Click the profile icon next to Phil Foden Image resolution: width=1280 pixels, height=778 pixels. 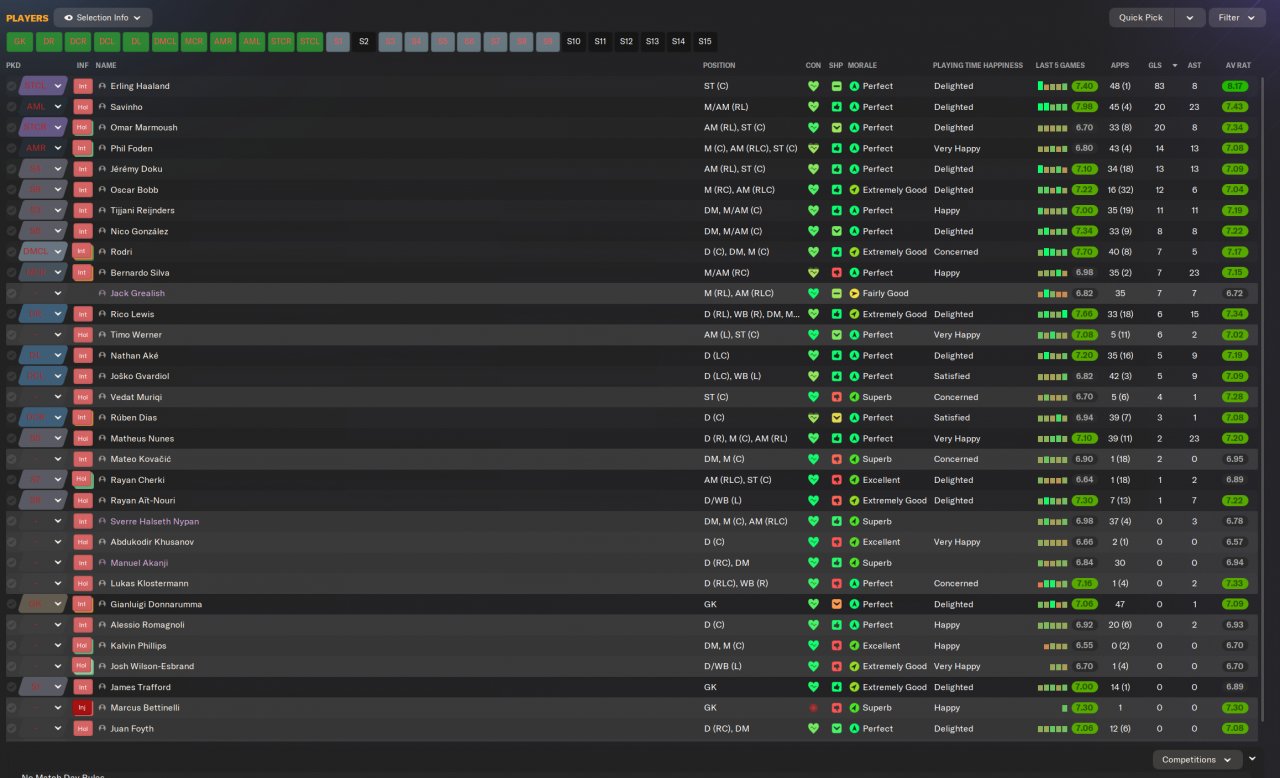[102, 148]
